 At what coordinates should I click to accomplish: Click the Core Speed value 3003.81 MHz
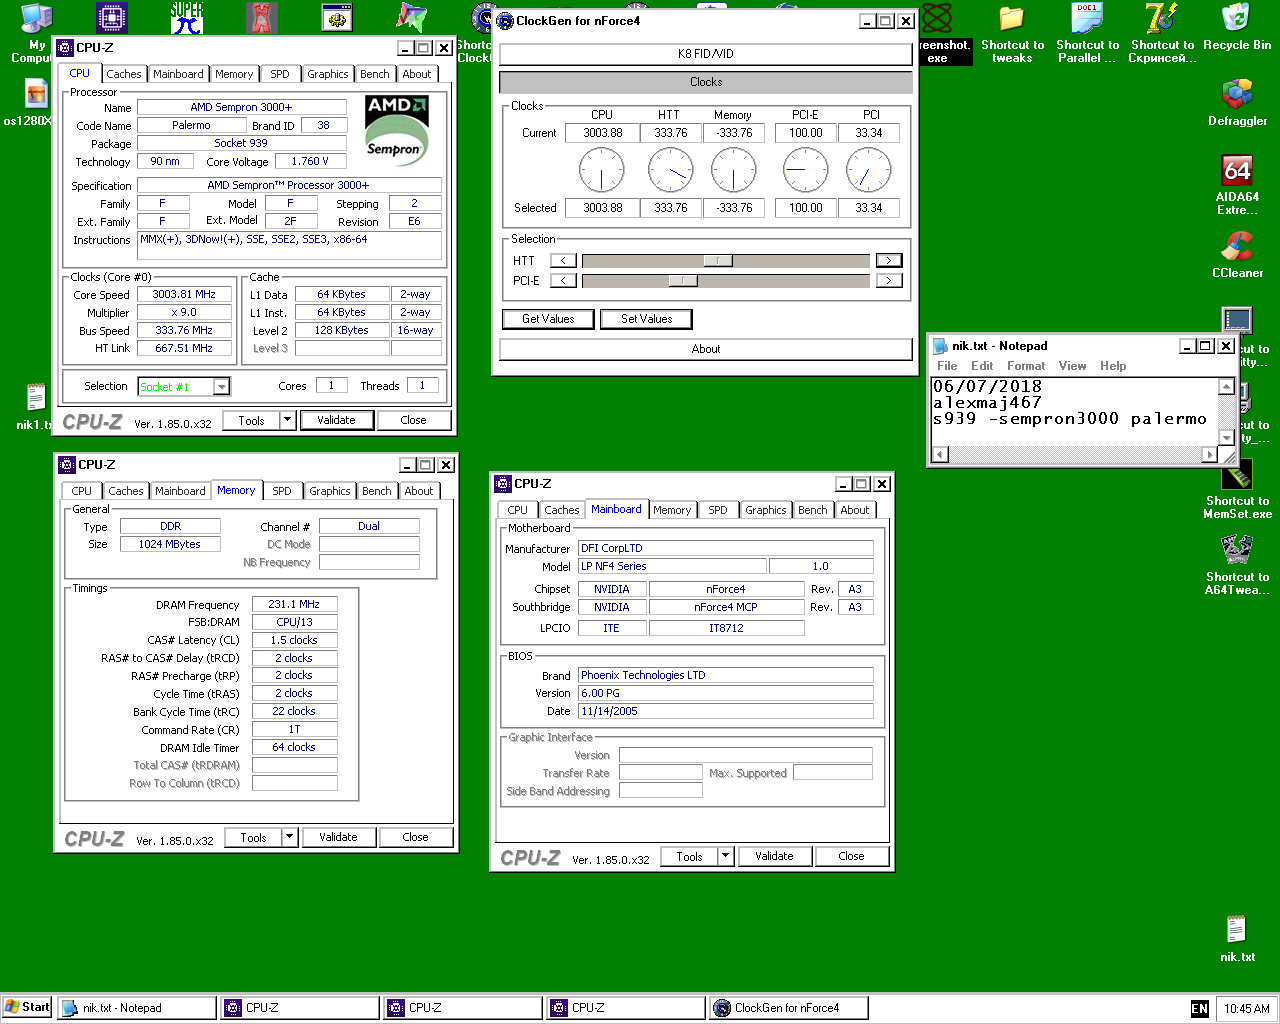[x=184, y=295]
